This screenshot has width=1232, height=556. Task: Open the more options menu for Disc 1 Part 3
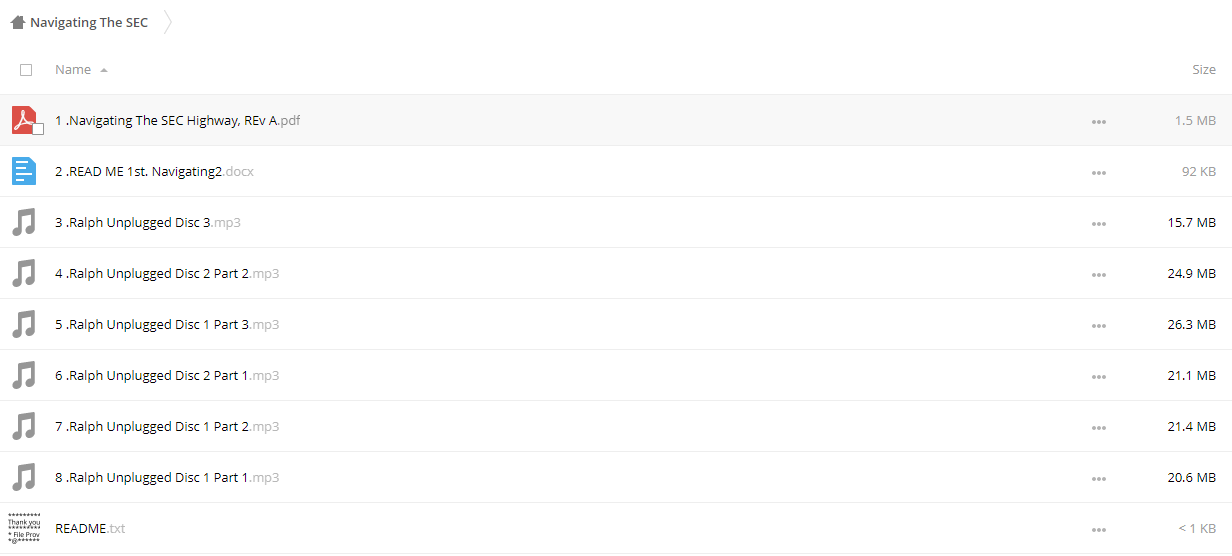pyautogui.click(x=1099, y=325)
